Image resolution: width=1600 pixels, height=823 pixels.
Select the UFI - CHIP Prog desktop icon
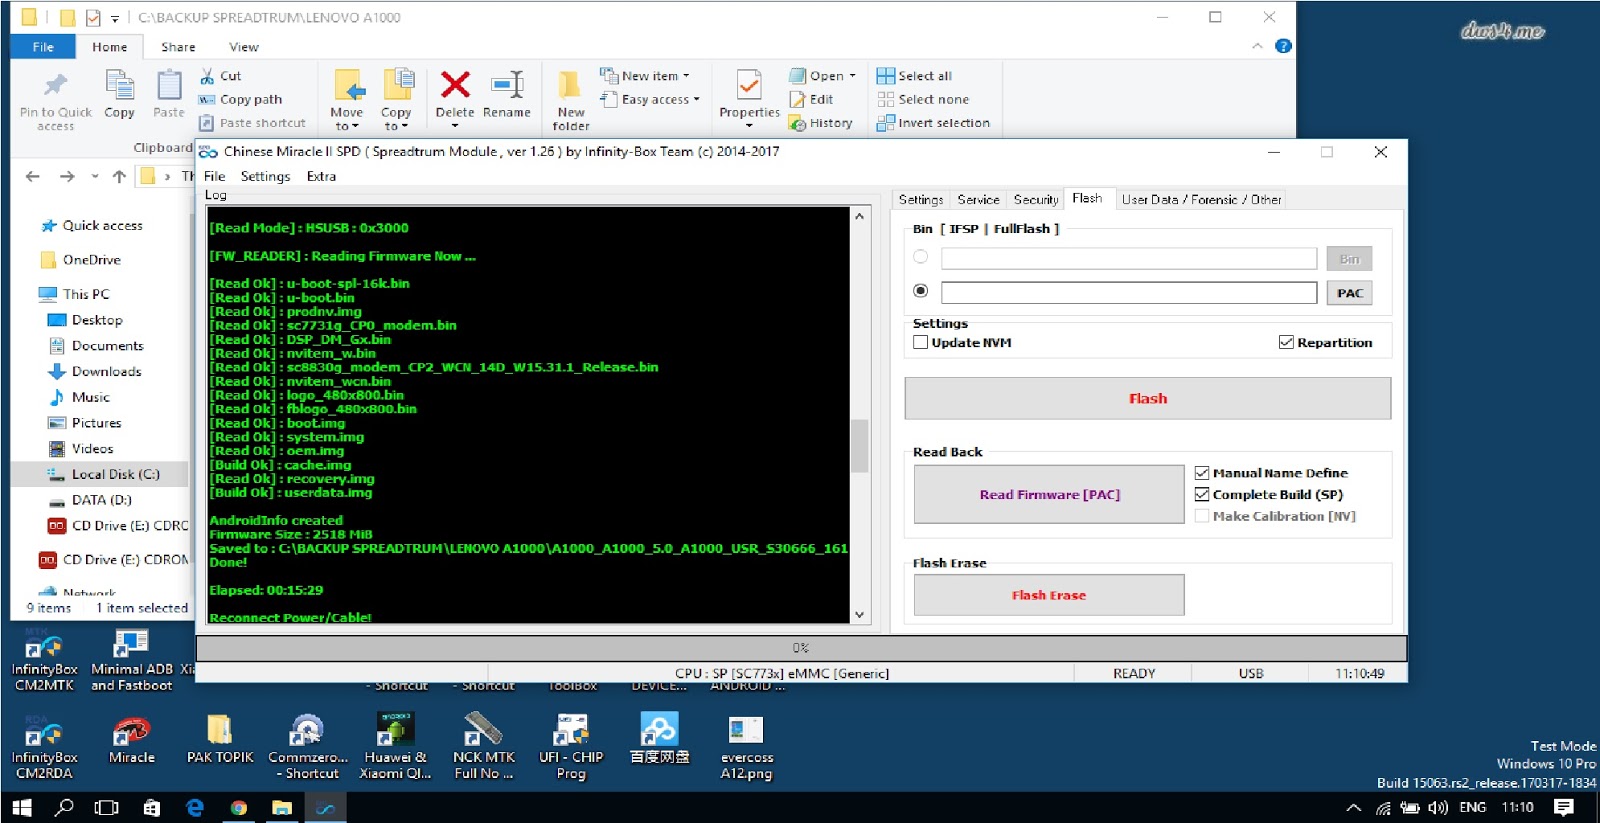[571, 748]
